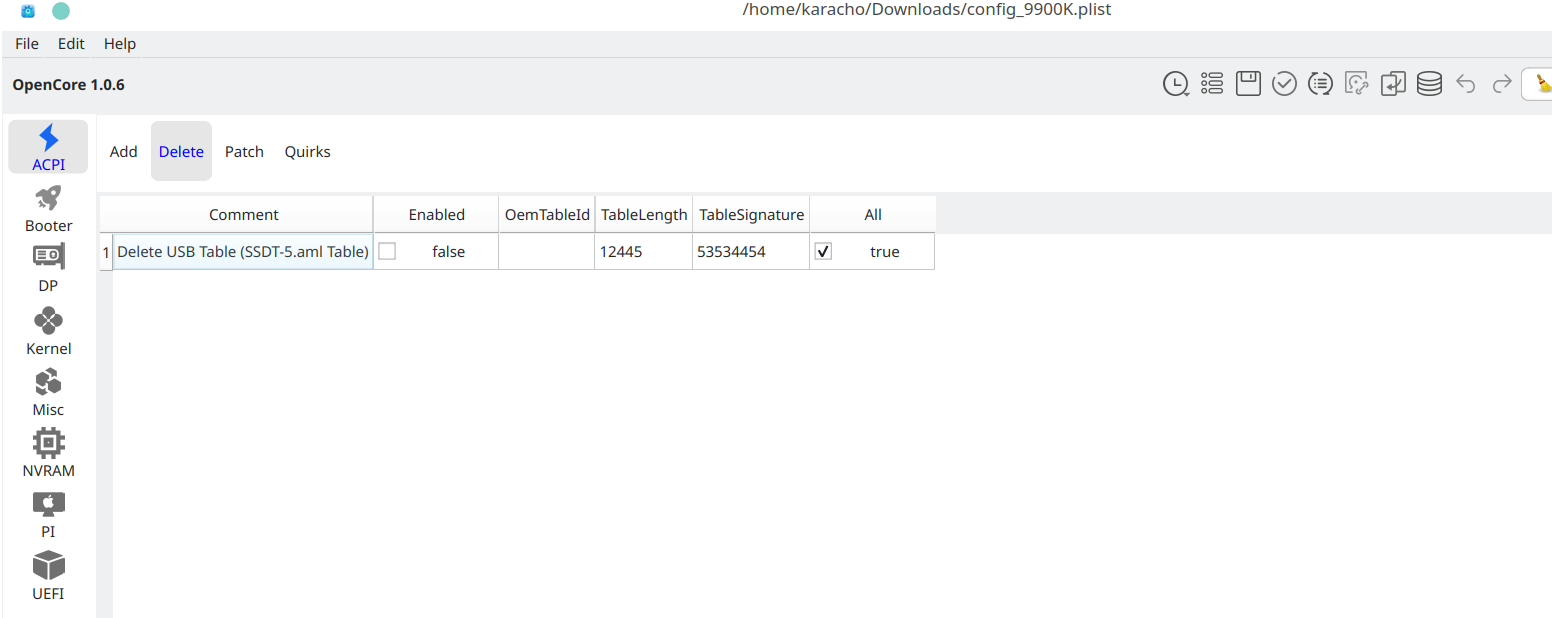Open the Help menu
1552x618 pixels.
pos(120,44)
